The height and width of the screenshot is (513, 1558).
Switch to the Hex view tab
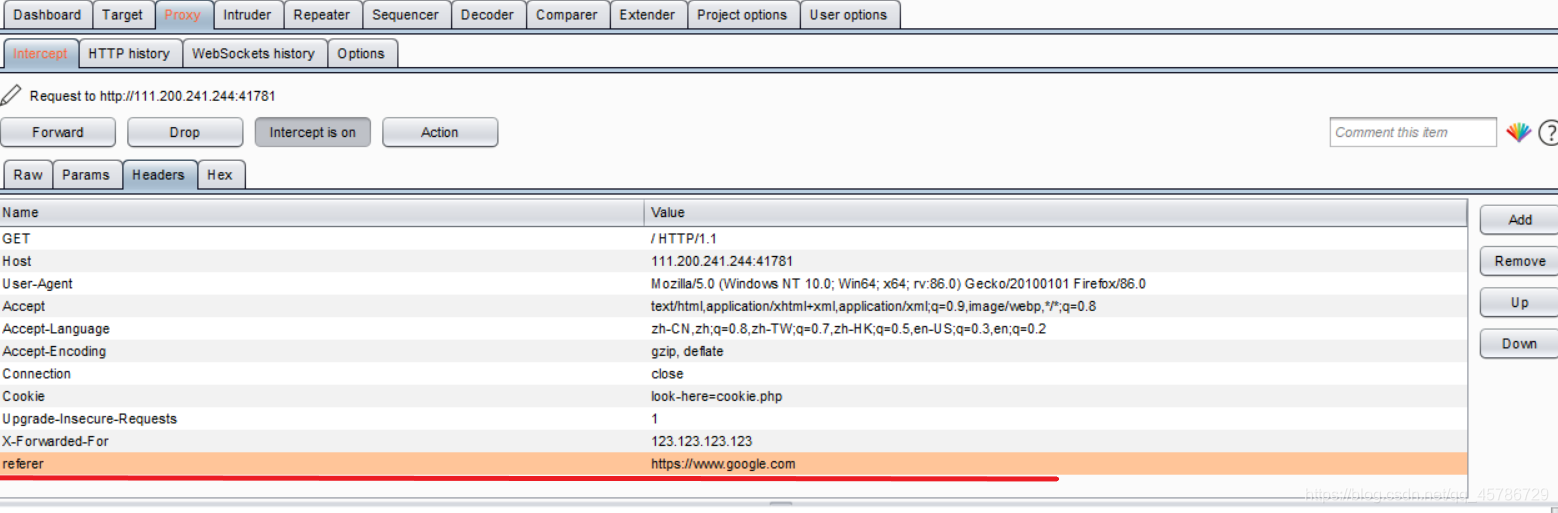(x=220, y=175)
